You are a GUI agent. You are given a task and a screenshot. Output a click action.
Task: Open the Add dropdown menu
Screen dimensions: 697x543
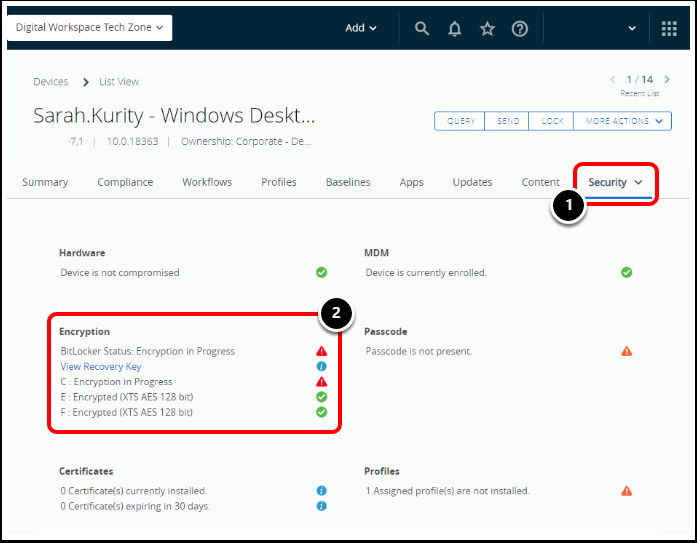(x=361, y=28)
